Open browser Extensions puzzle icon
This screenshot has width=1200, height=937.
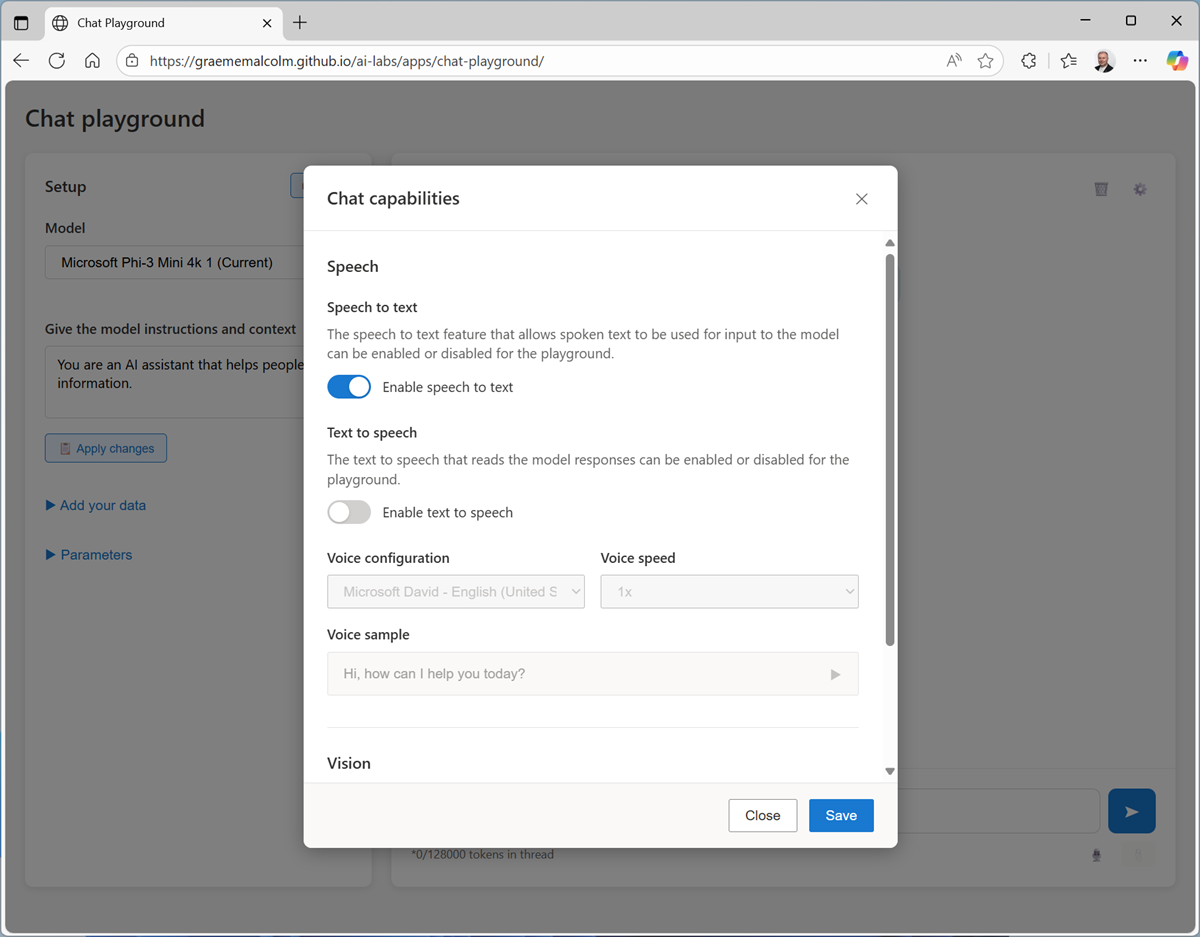(x=1028, y=61)
